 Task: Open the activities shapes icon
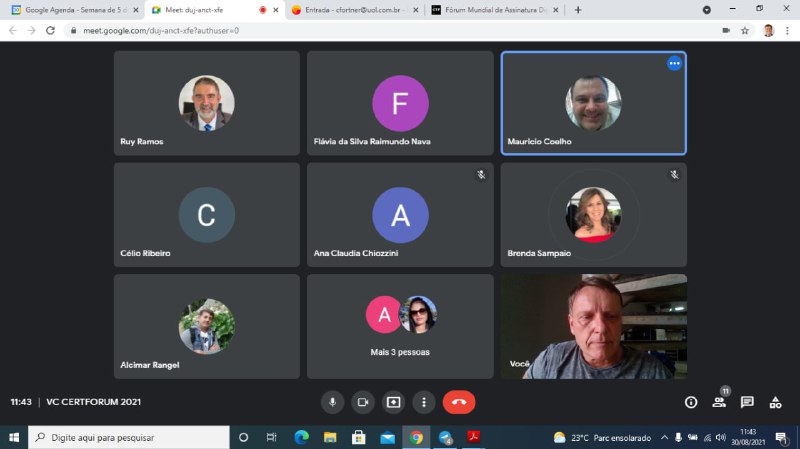coord(776,402)
